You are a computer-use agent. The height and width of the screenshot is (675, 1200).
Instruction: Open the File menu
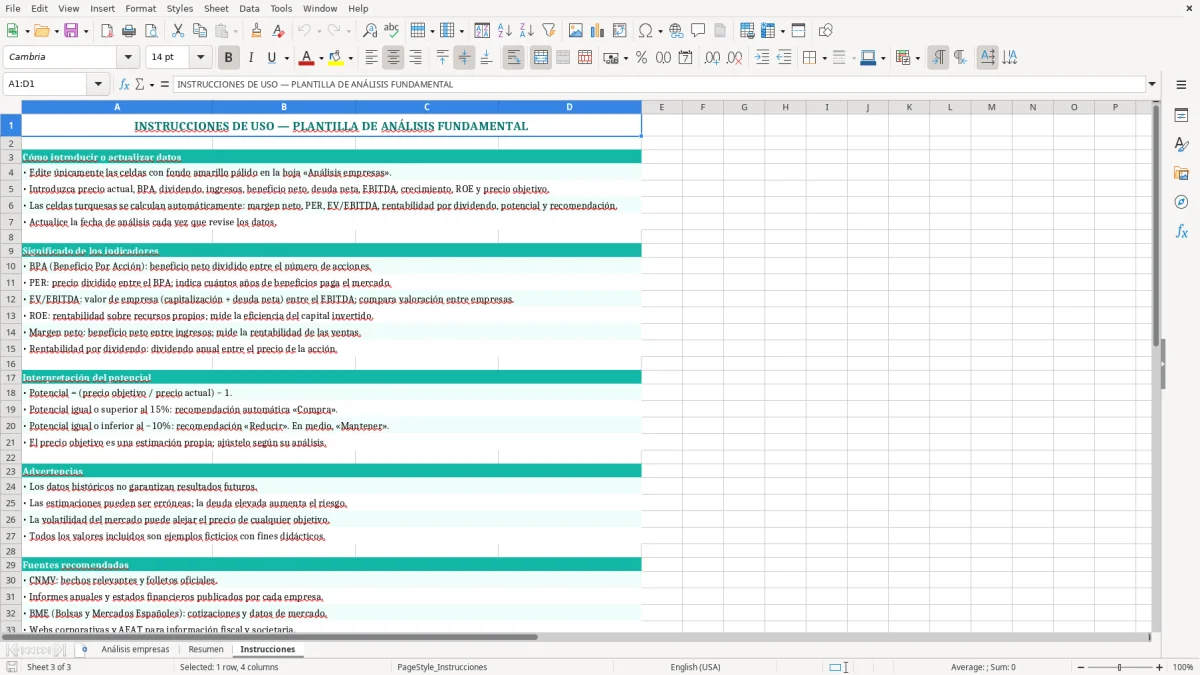pyautogui.click(x=12, y=8)
